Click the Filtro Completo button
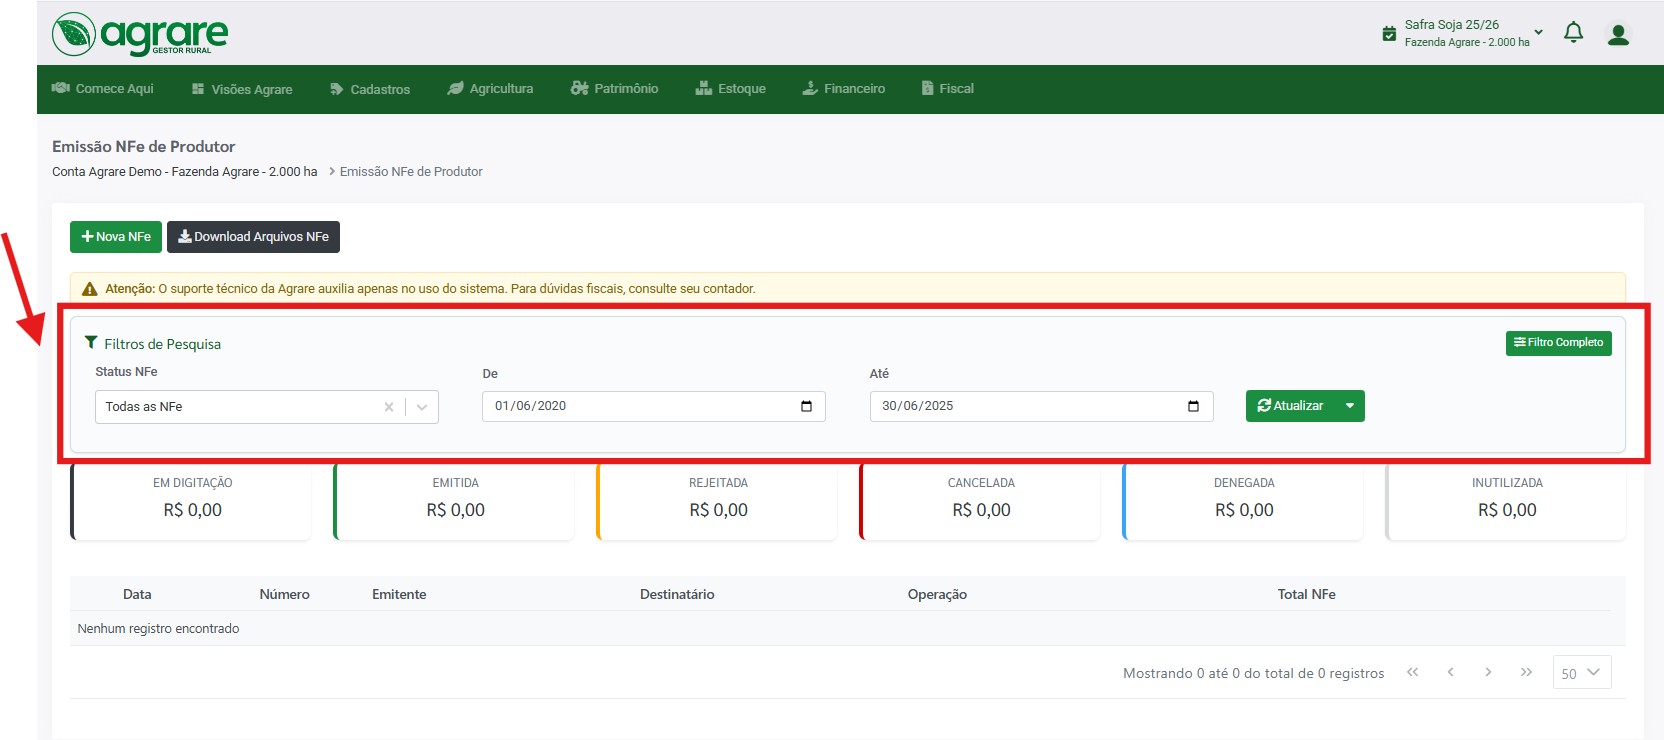The height and width of the screenshot is (740, 1664). [1558, 343]
